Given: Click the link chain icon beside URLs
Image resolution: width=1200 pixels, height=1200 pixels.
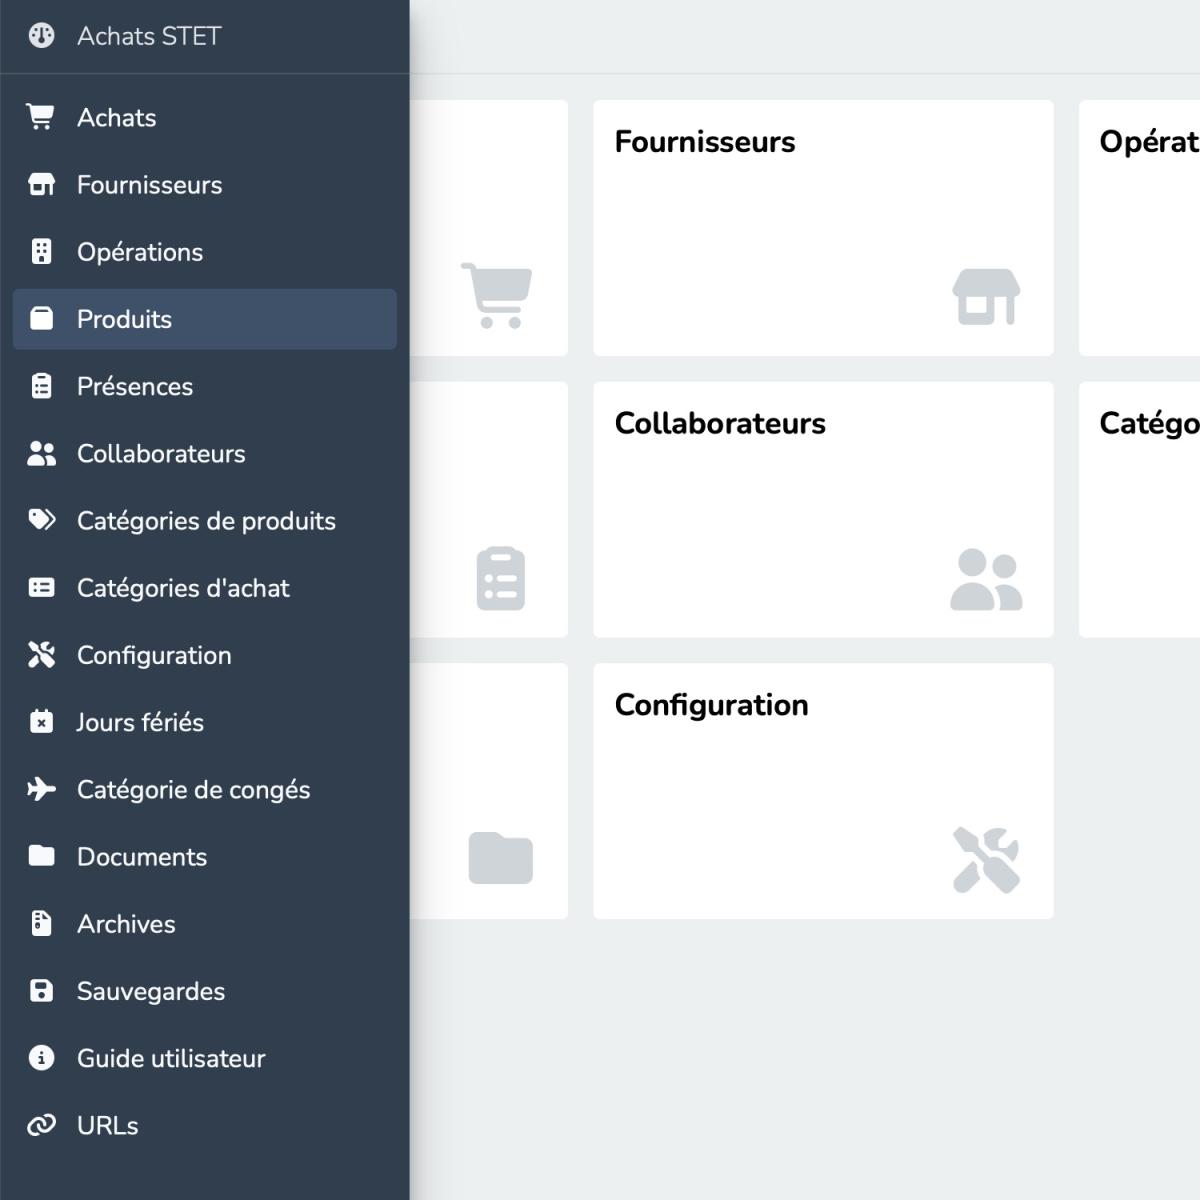Looking at the screenshot, I should pyautogui.click(x=41, y=1125).
